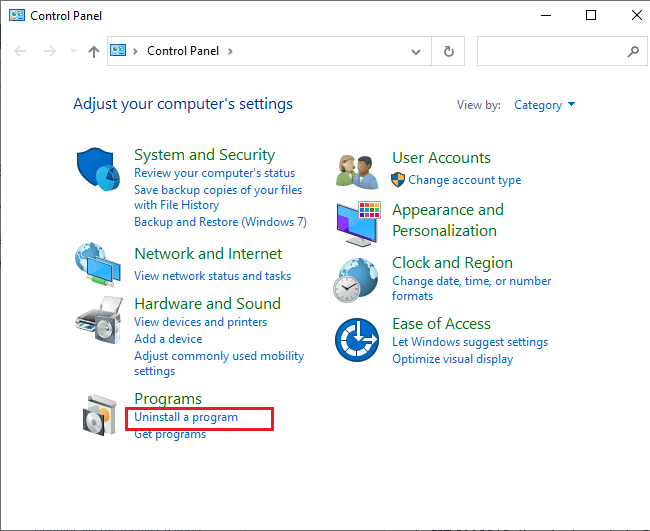650x531 pixels.
Task: Open Appearance and Personalization category
Action: 448,220
